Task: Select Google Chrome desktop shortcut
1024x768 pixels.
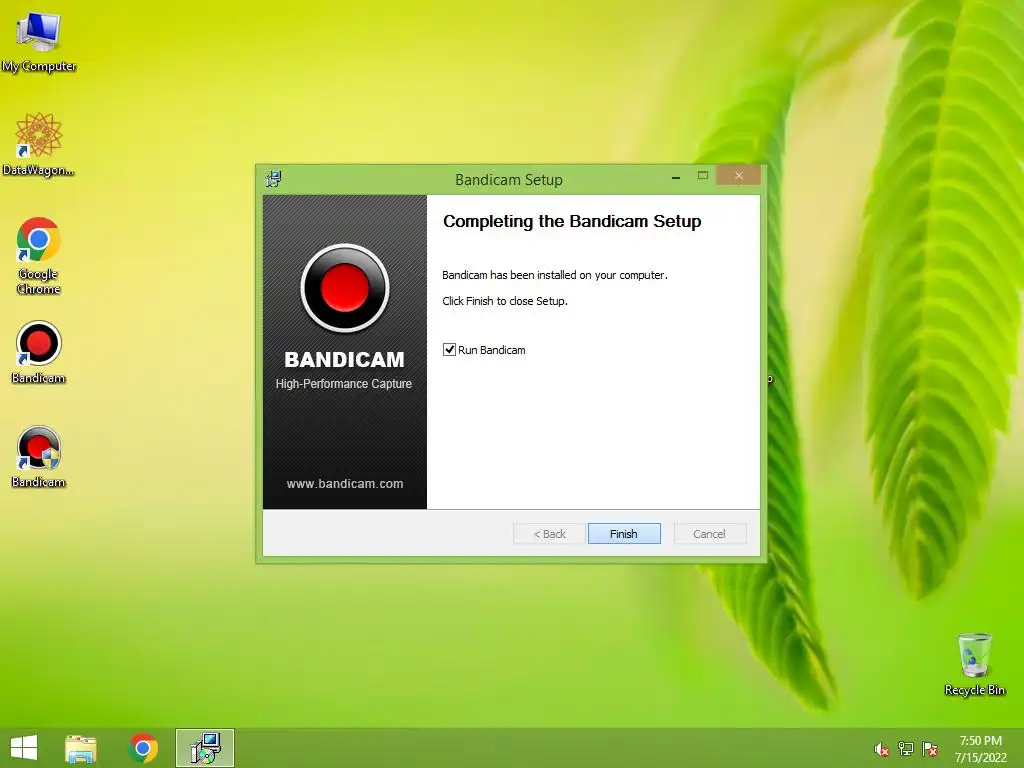Action: (39, 255)
